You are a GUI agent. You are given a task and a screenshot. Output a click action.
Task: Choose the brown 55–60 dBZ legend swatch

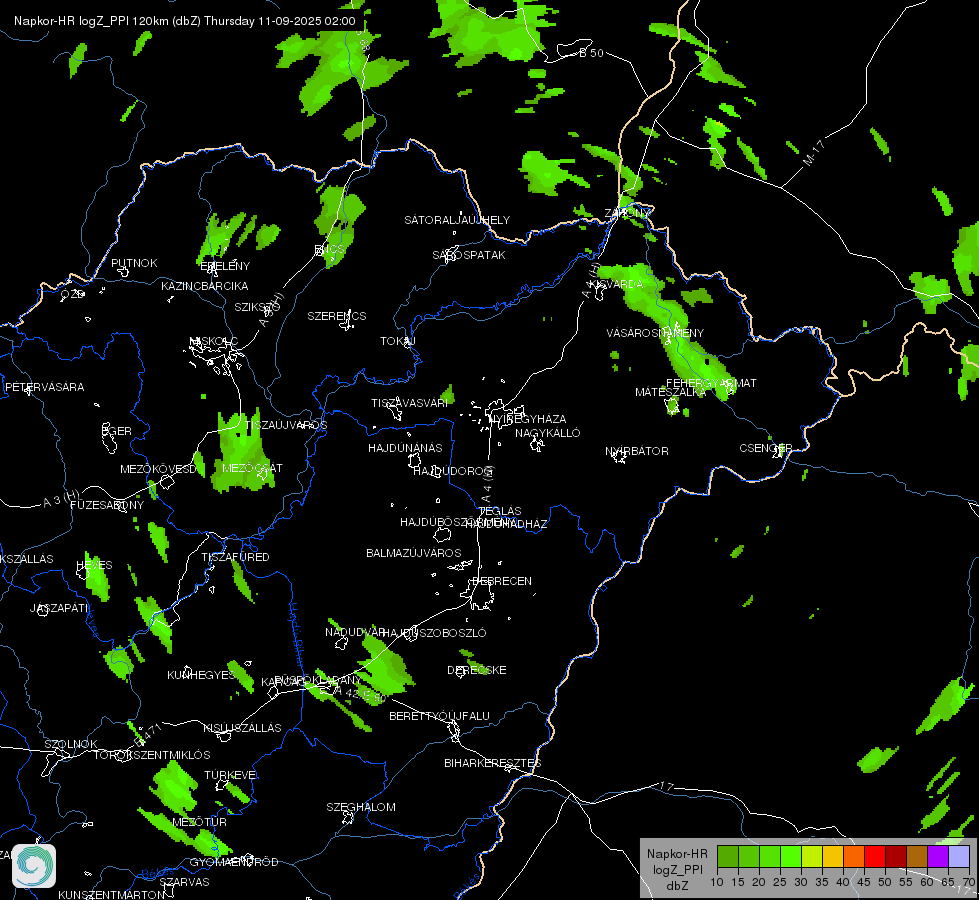(x=917, y=857)
